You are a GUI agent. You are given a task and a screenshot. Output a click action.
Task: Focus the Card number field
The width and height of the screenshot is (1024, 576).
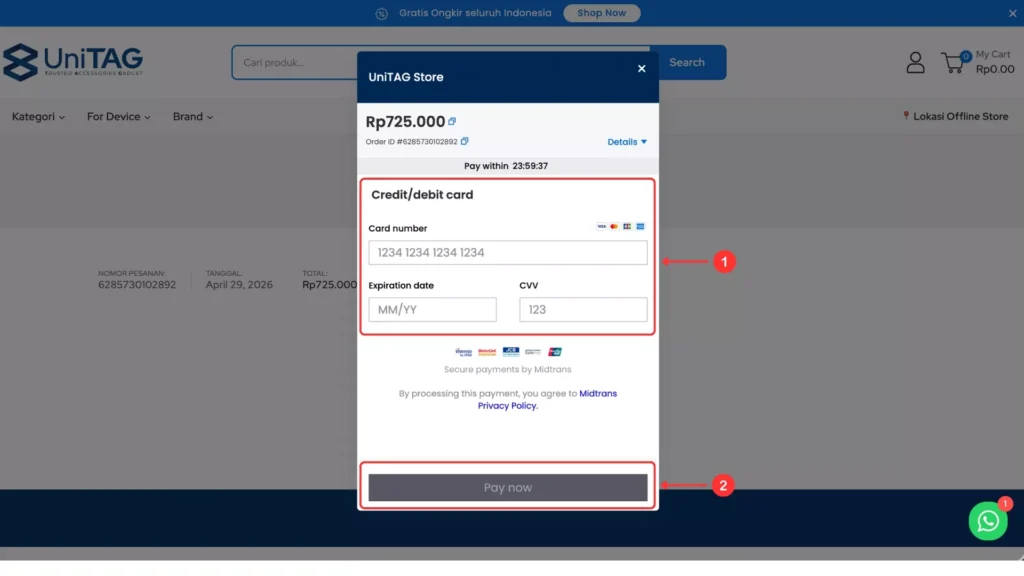pos(507,253)
